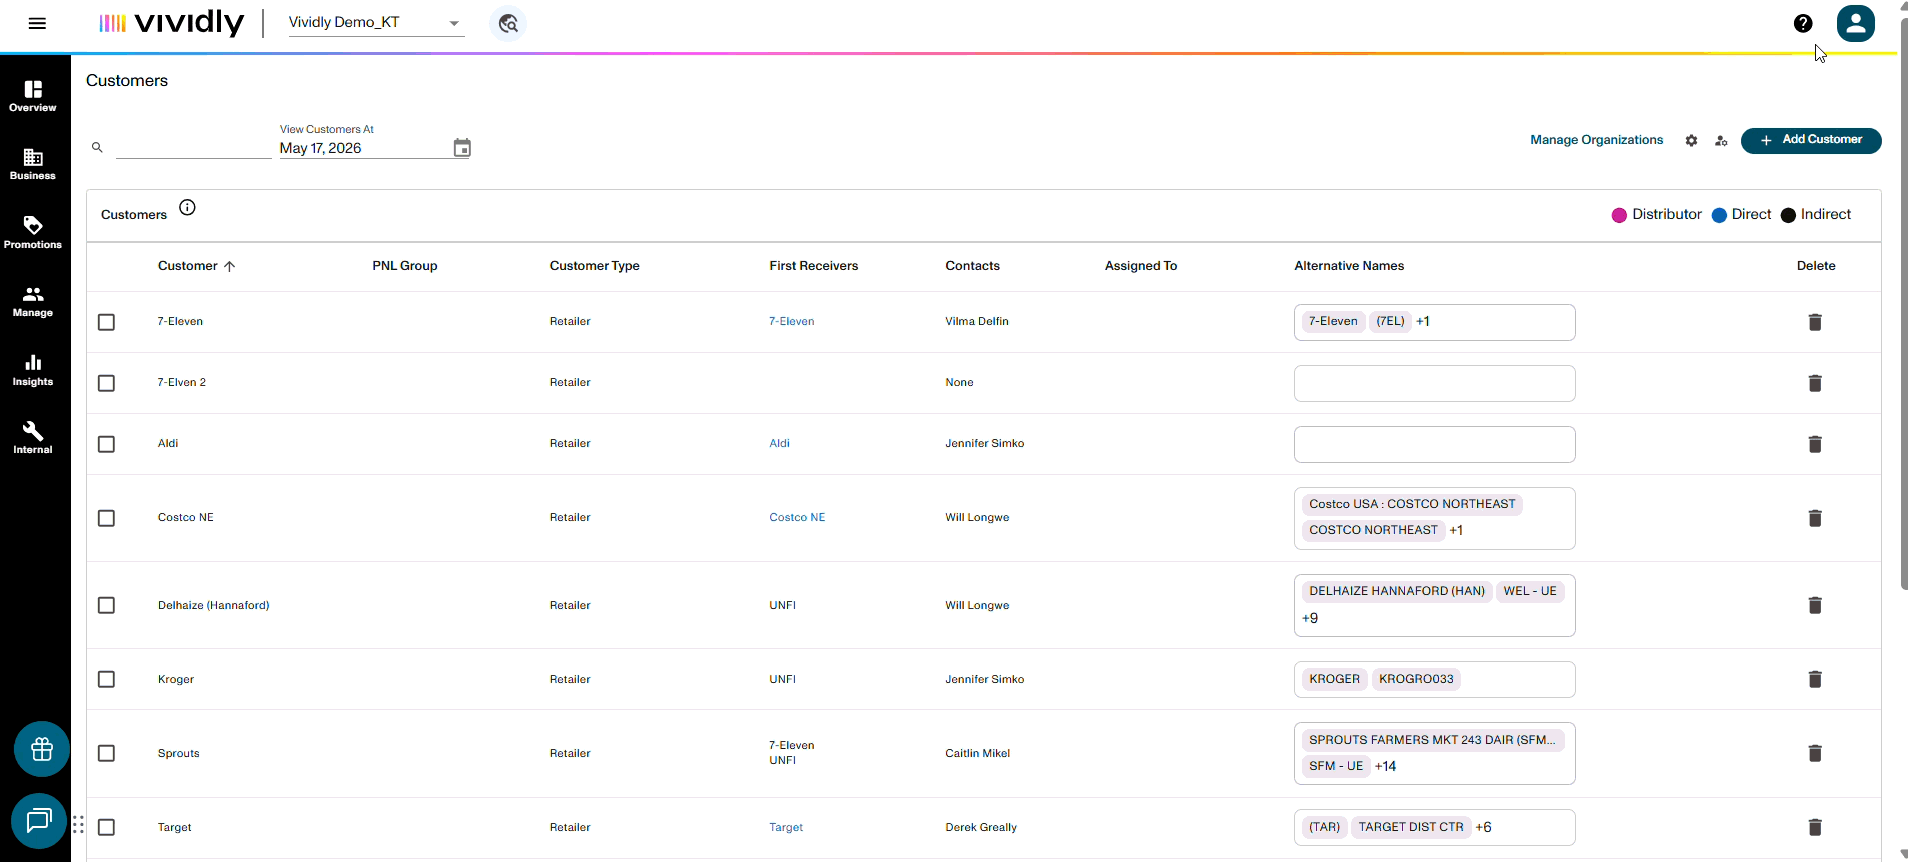Delete the Kroger customer row
The width and height of the screenshot is (1908, 862).
coord(1815,679)
